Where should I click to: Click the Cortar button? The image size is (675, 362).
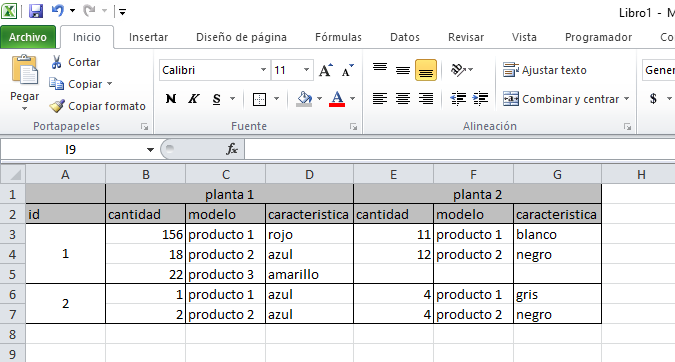pyautogui.click(x=76, y=62)
